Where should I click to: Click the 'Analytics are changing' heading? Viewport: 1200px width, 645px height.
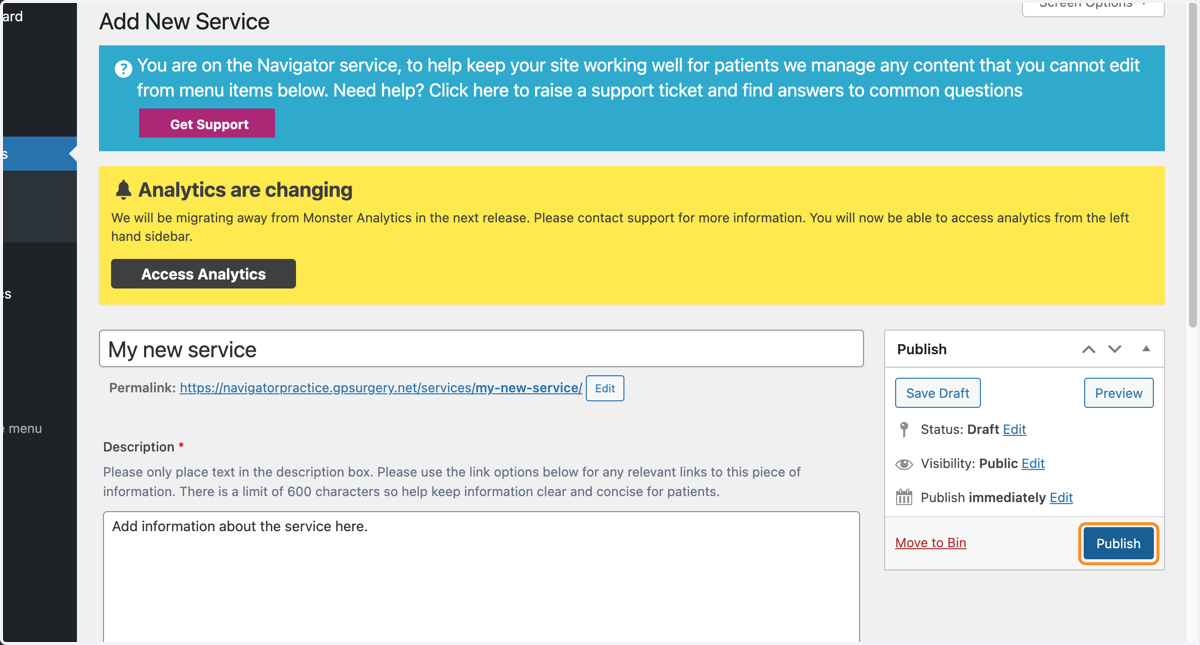(245, 189)
